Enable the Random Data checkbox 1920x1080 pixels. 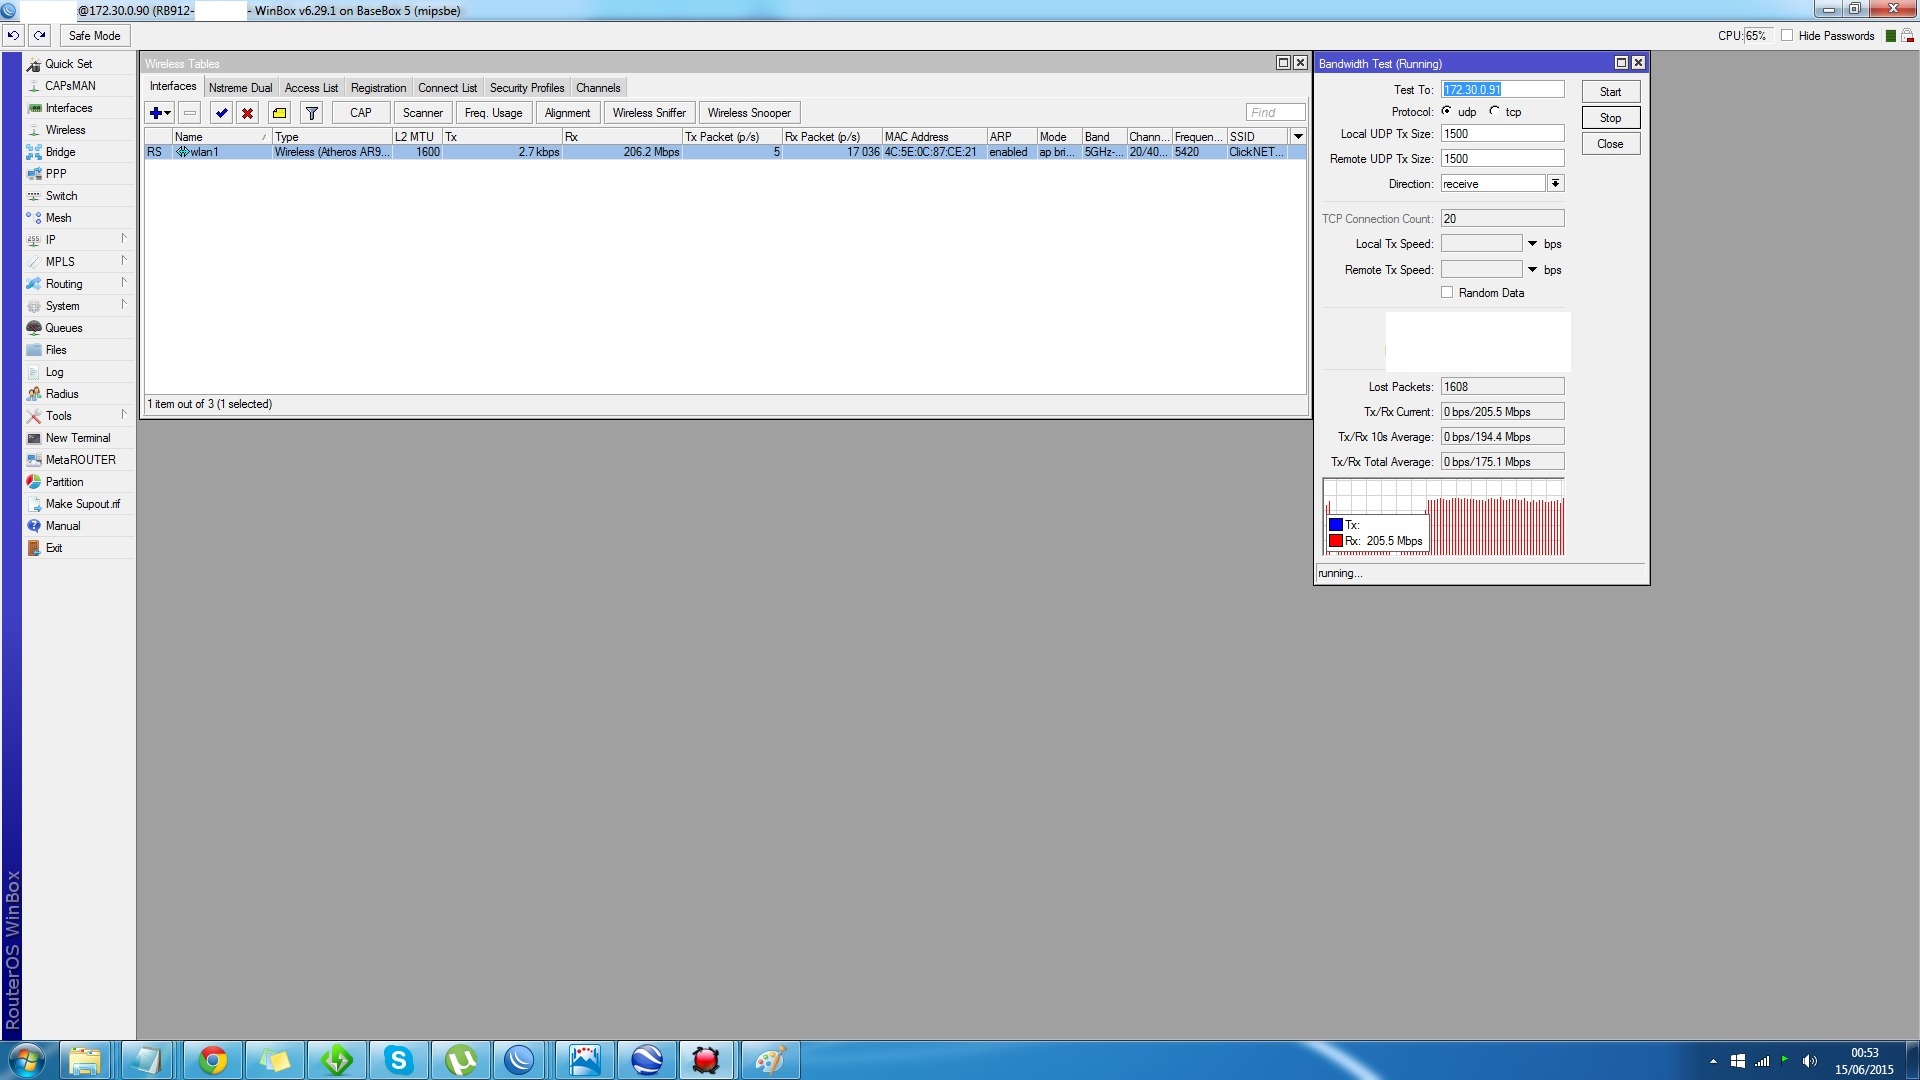(x=1447, y=292)
